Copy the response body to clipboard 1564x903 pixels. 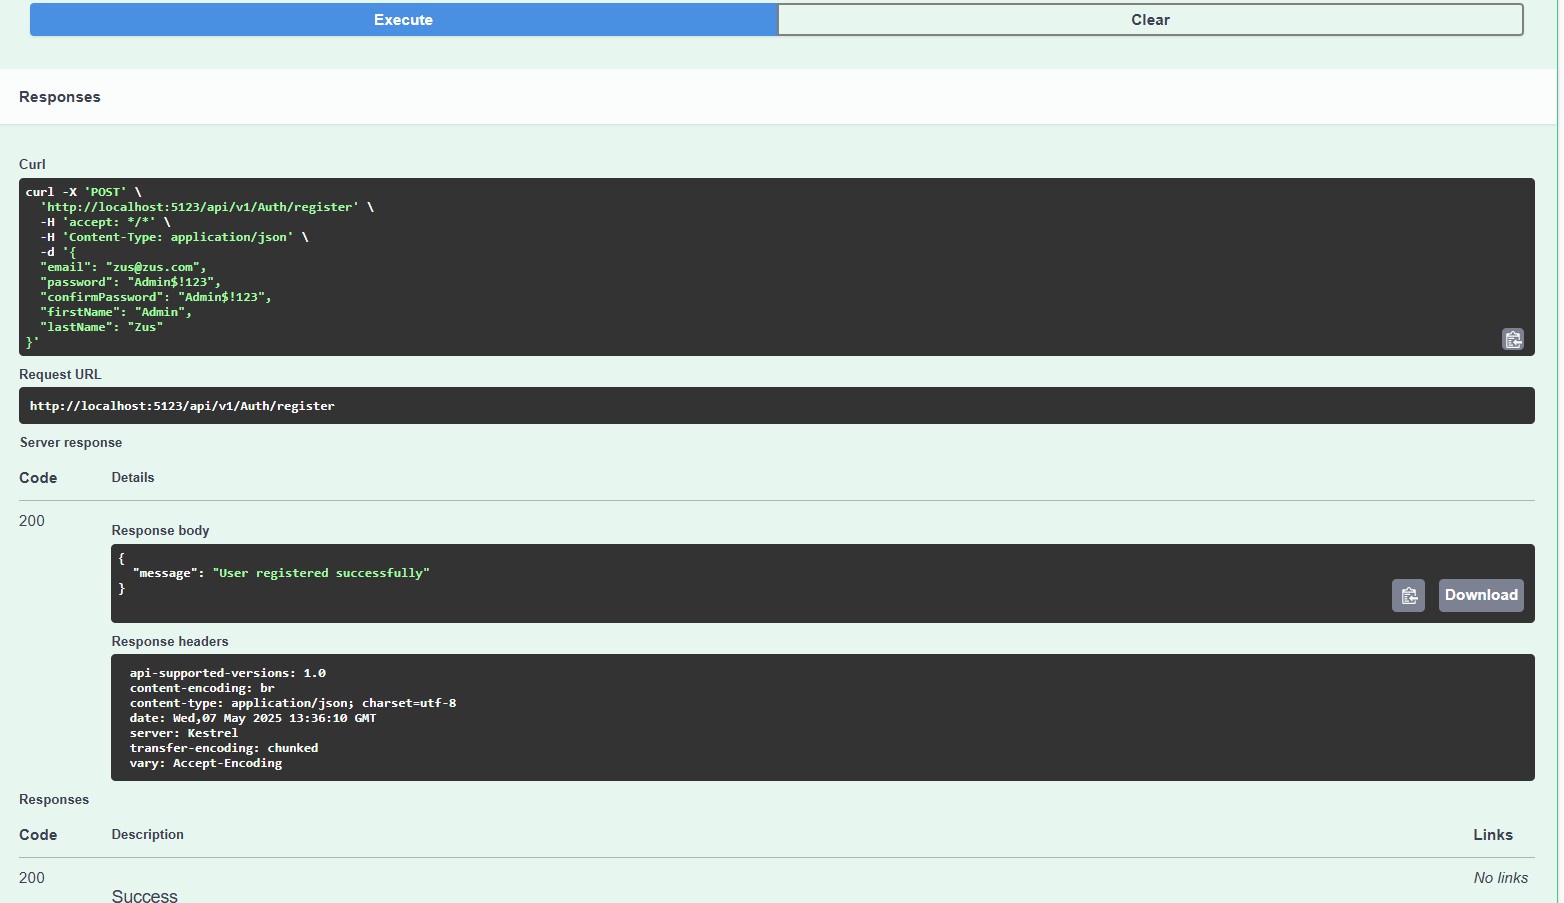(x=1408, y=596)
